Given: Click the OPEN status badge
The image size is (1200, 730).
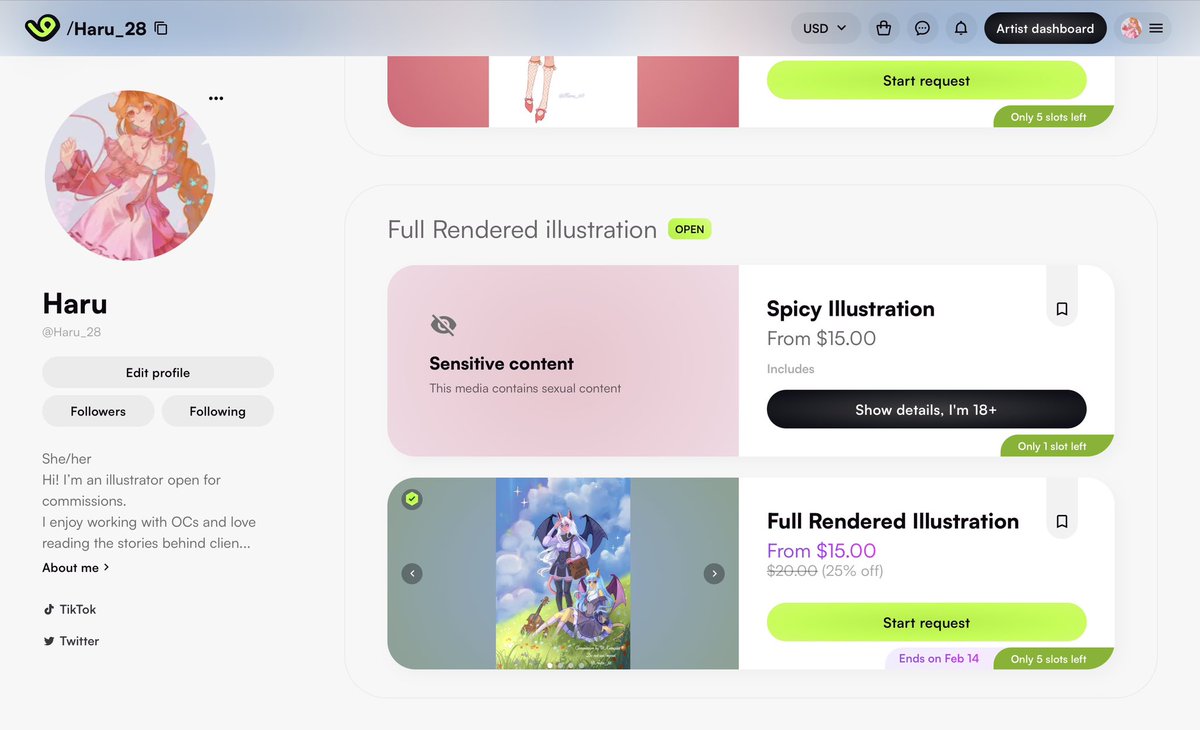Looking at the screenshot, I should pyautogui.click(x=689, y=229).
